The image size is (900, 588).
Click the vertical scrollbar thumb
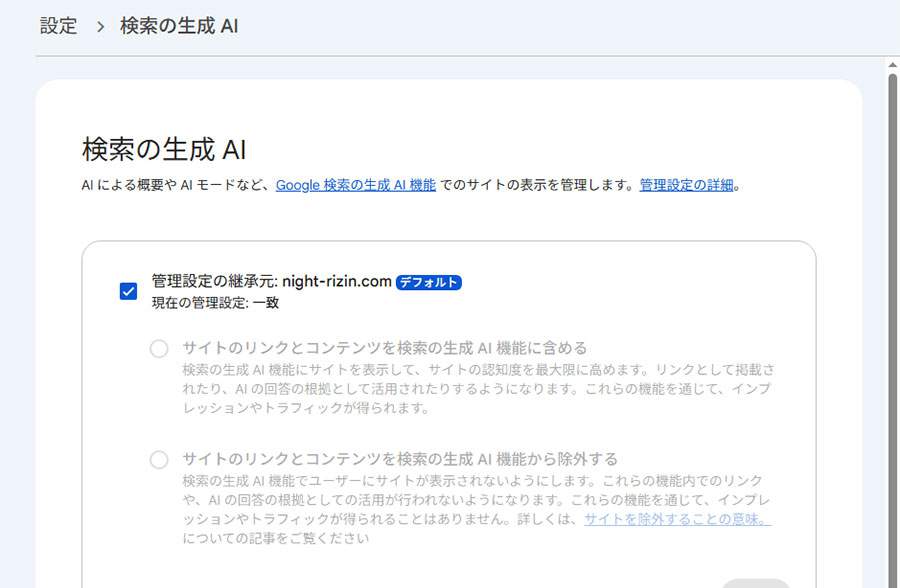pyautogui.click(x=893, y=330)
